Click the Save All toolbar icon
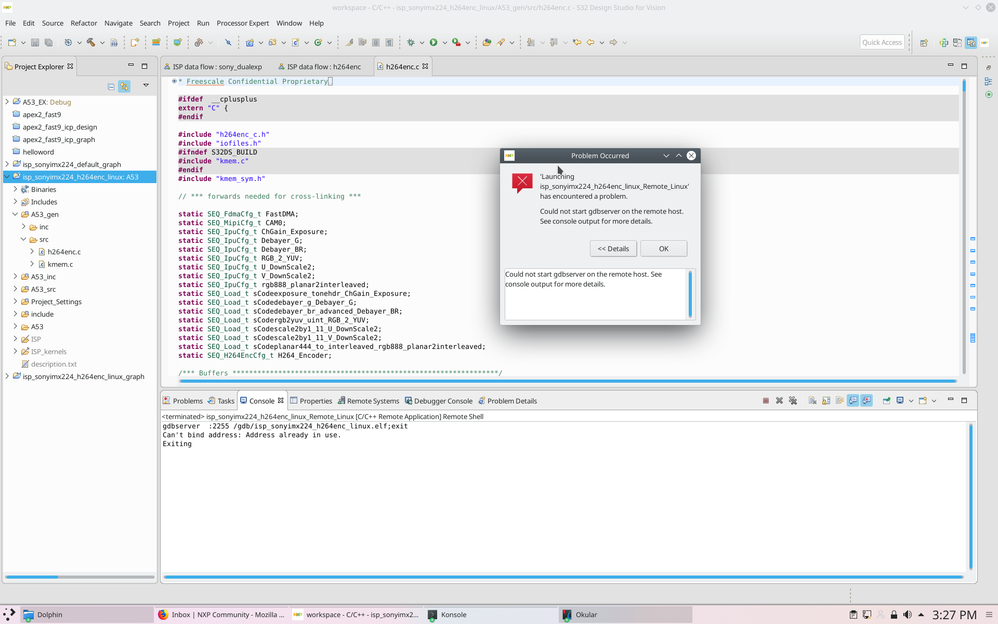Image resolution: width=998 pixels, height=624 pixels. (x=48, y=43)
